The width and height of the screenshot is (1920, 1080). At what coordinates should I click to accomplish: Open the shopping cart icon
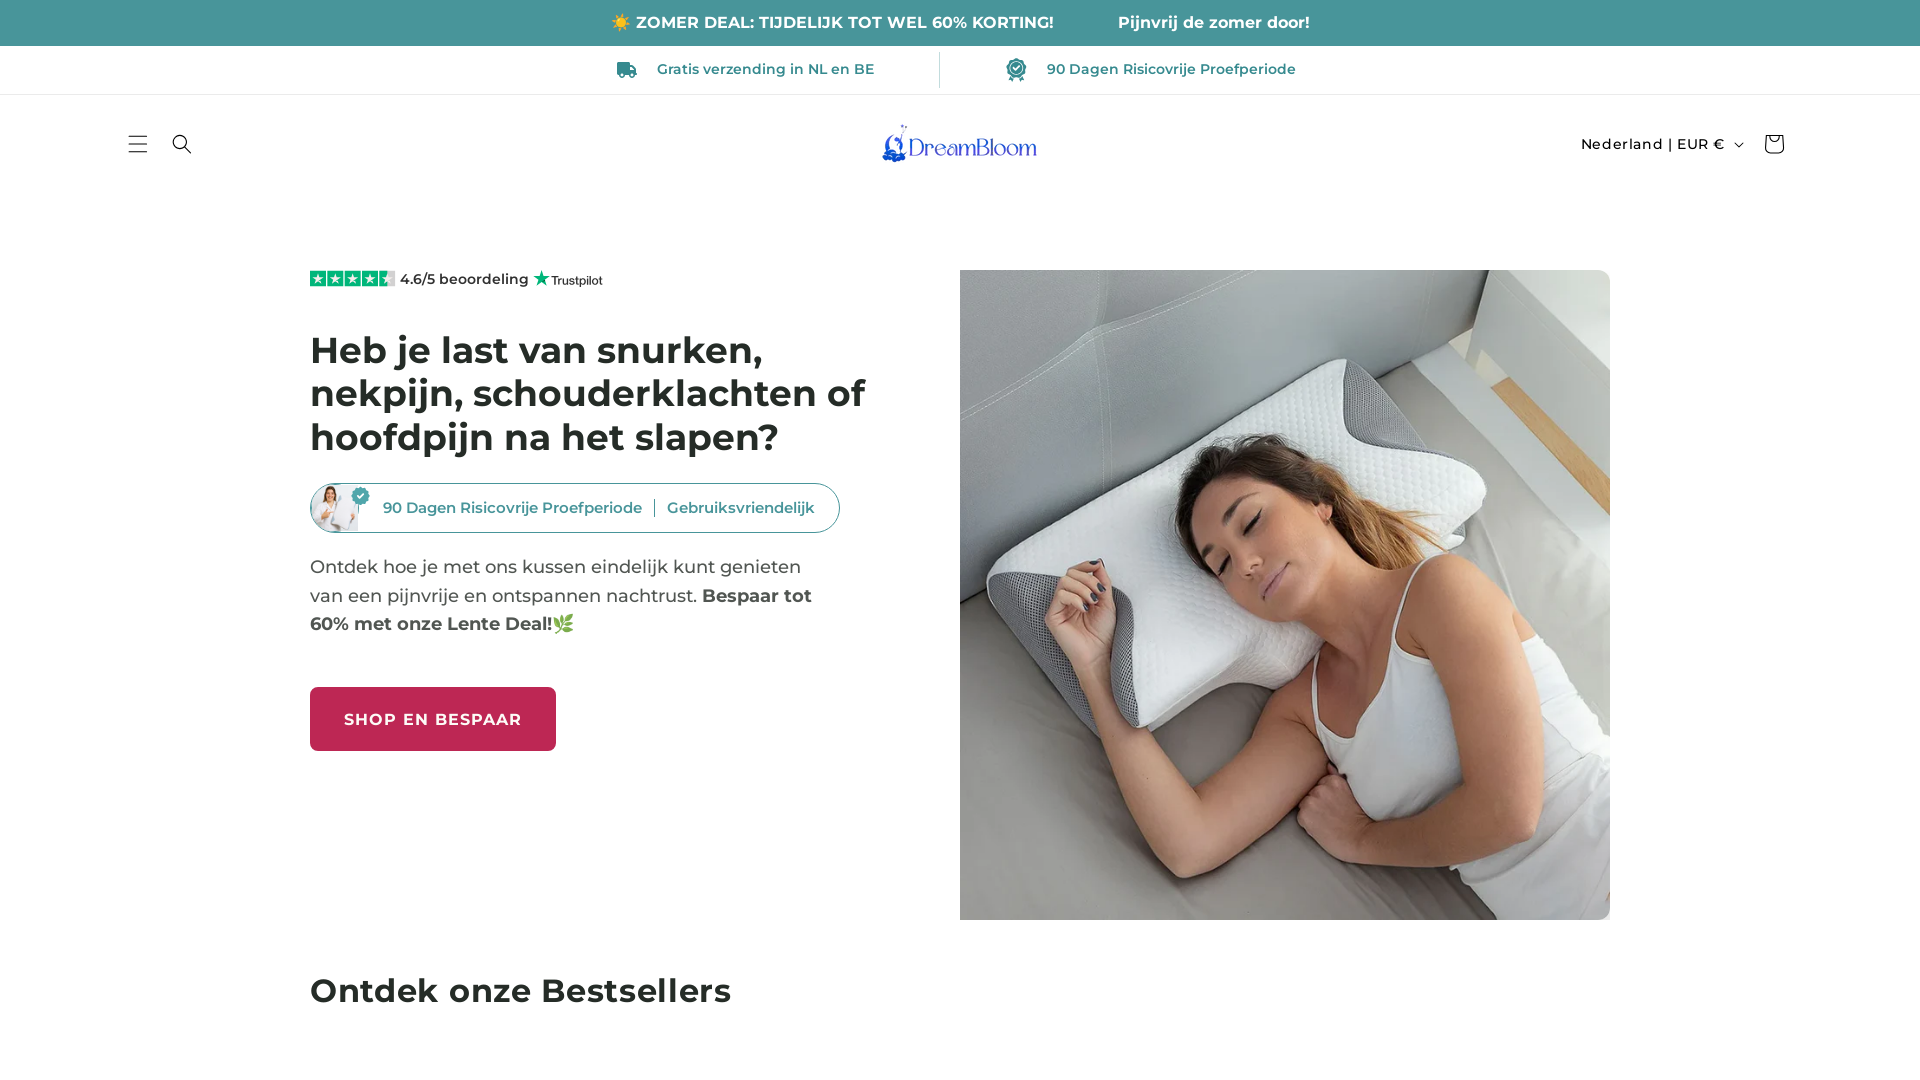click(x=1774, y=144)
